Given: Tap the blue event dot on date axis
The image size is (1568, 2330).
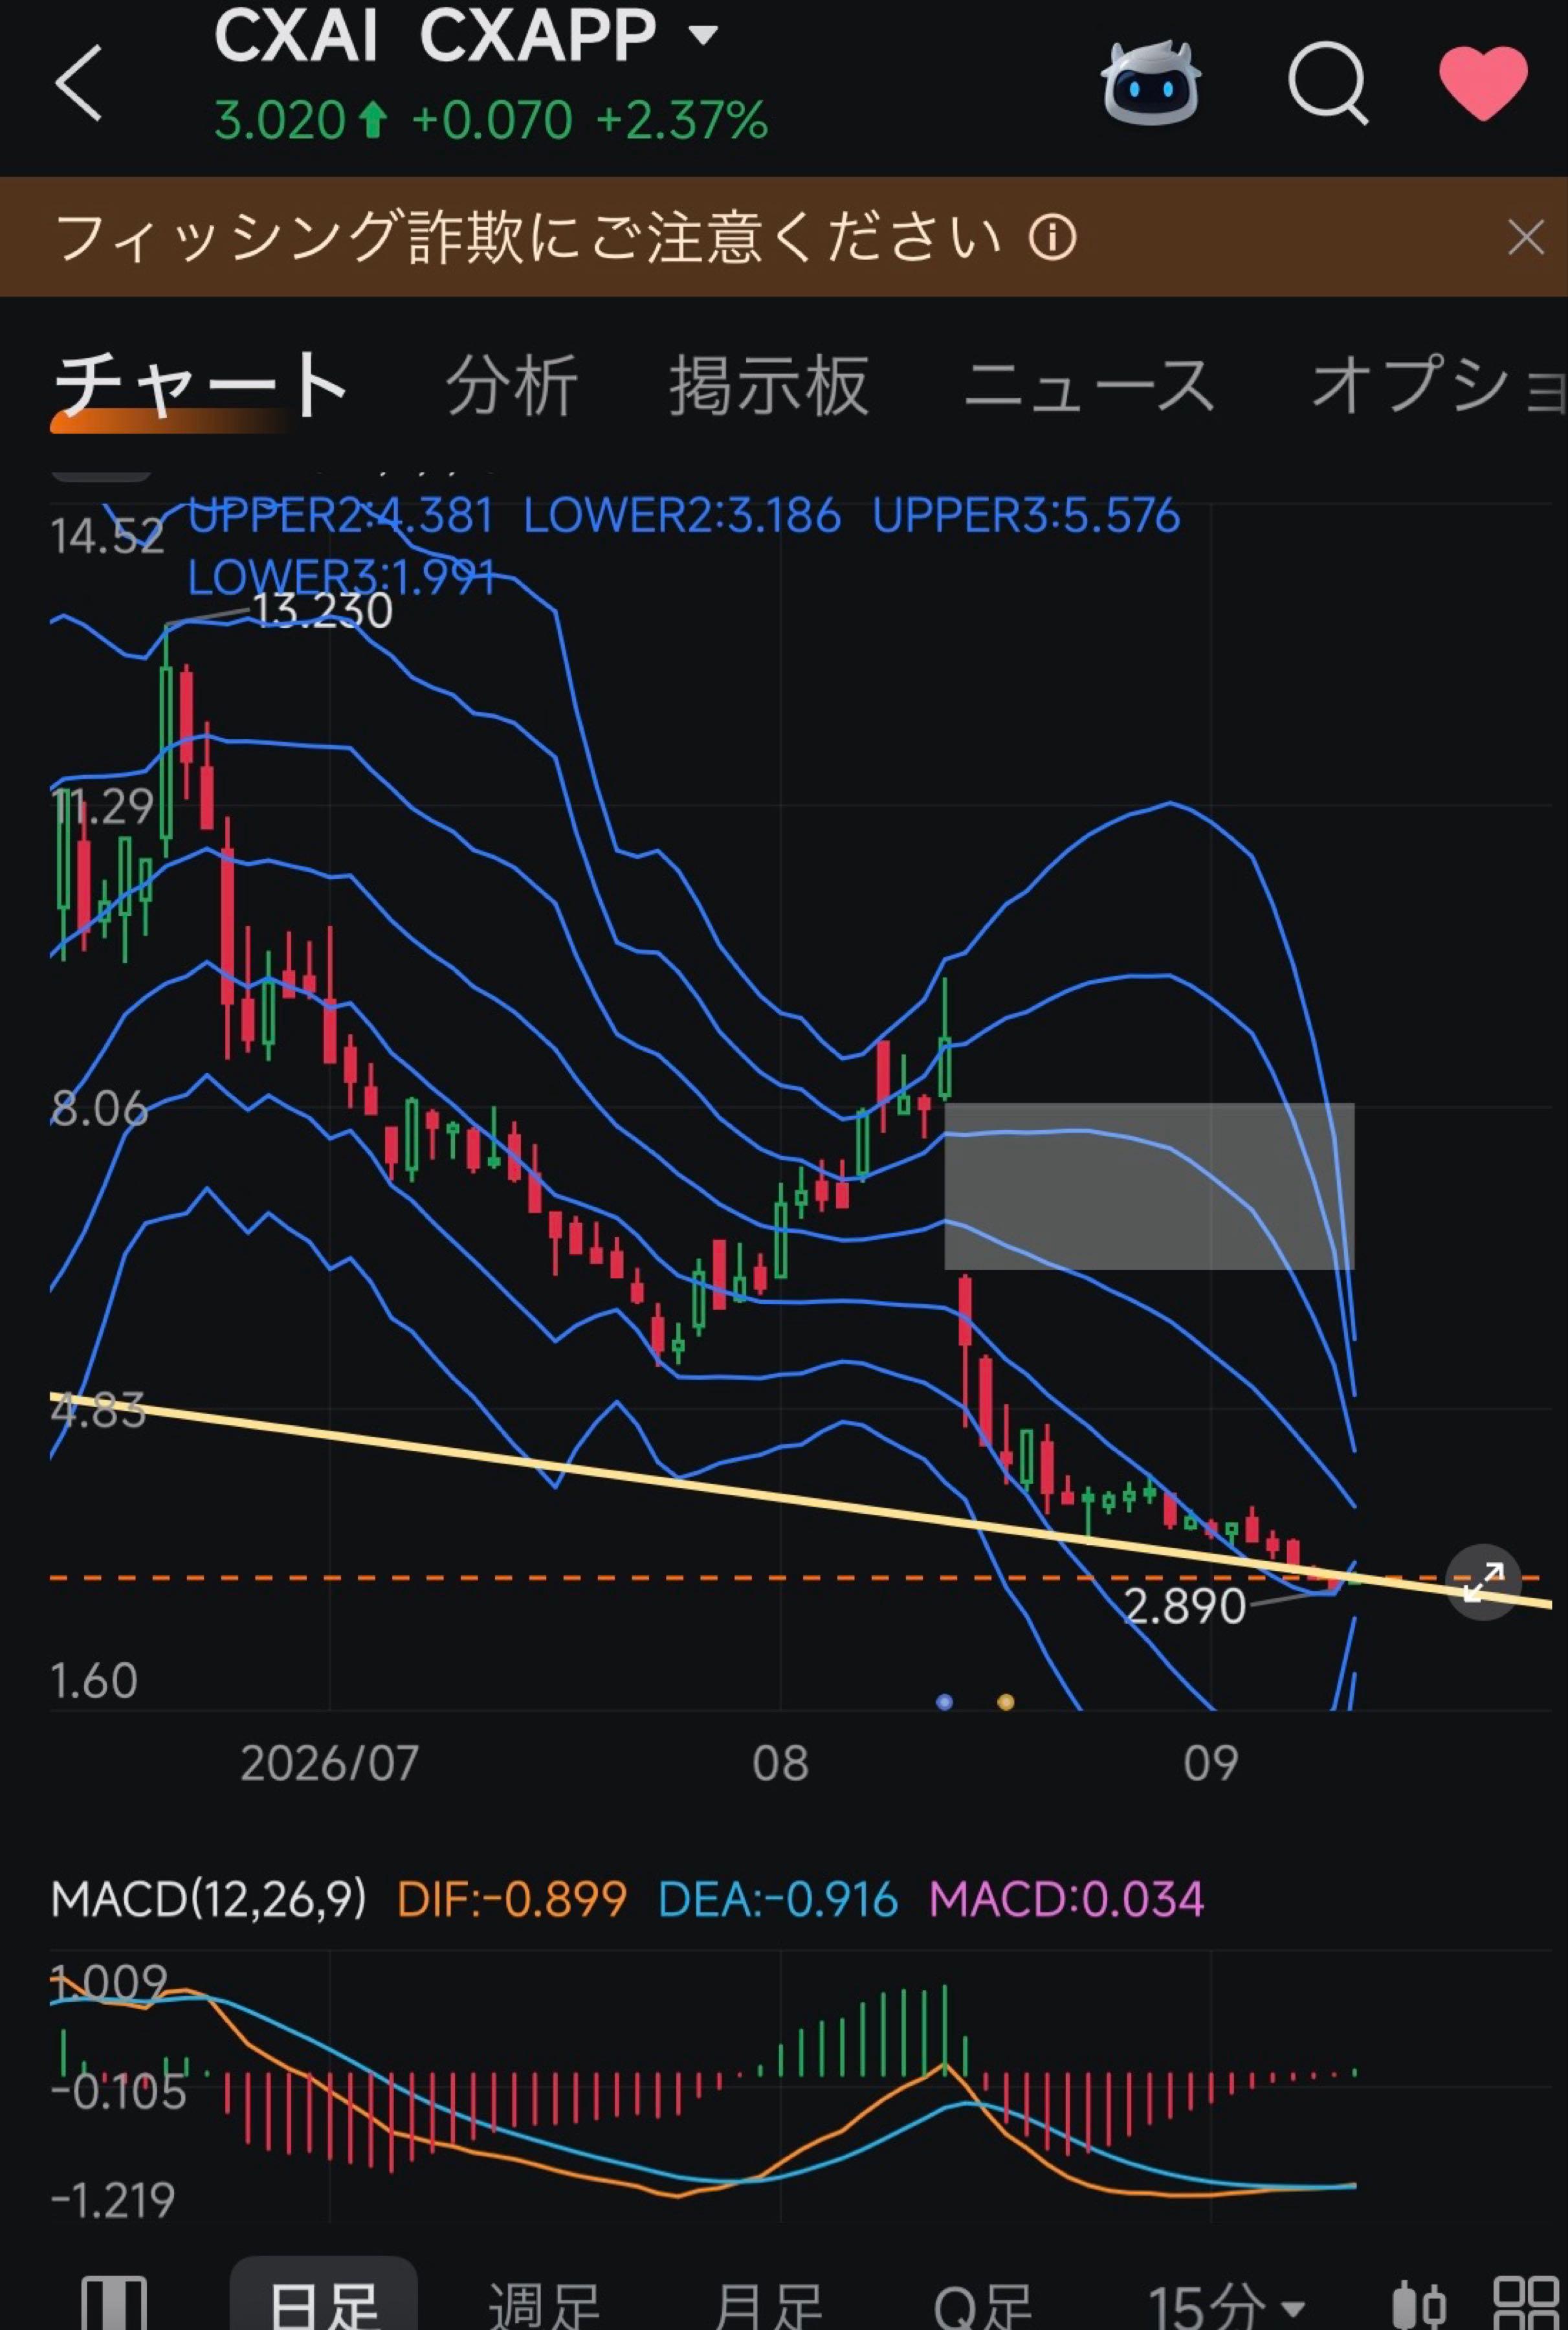Looking at the screenshot, I should [x=944, y=1701].
